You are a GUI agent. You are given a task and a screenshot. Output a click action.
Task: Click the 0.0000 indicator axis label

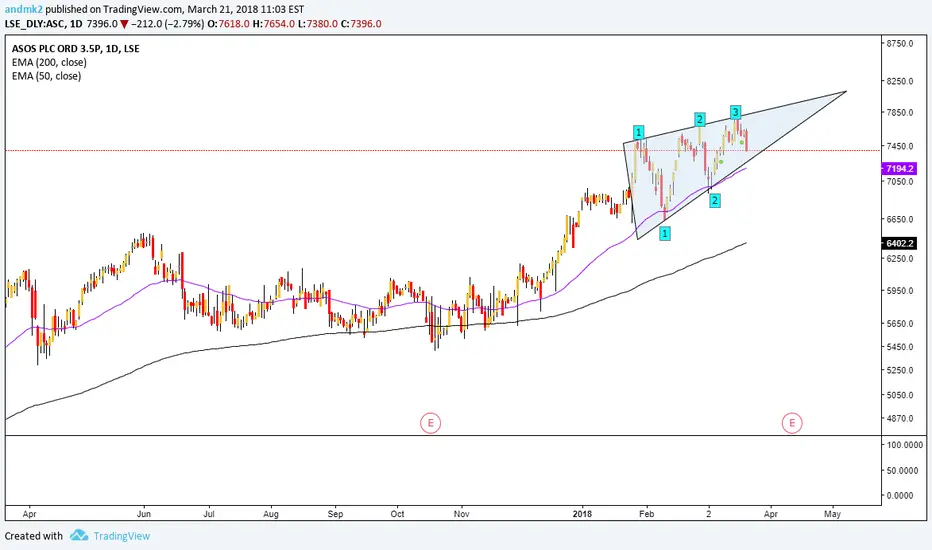pos(899,495)
